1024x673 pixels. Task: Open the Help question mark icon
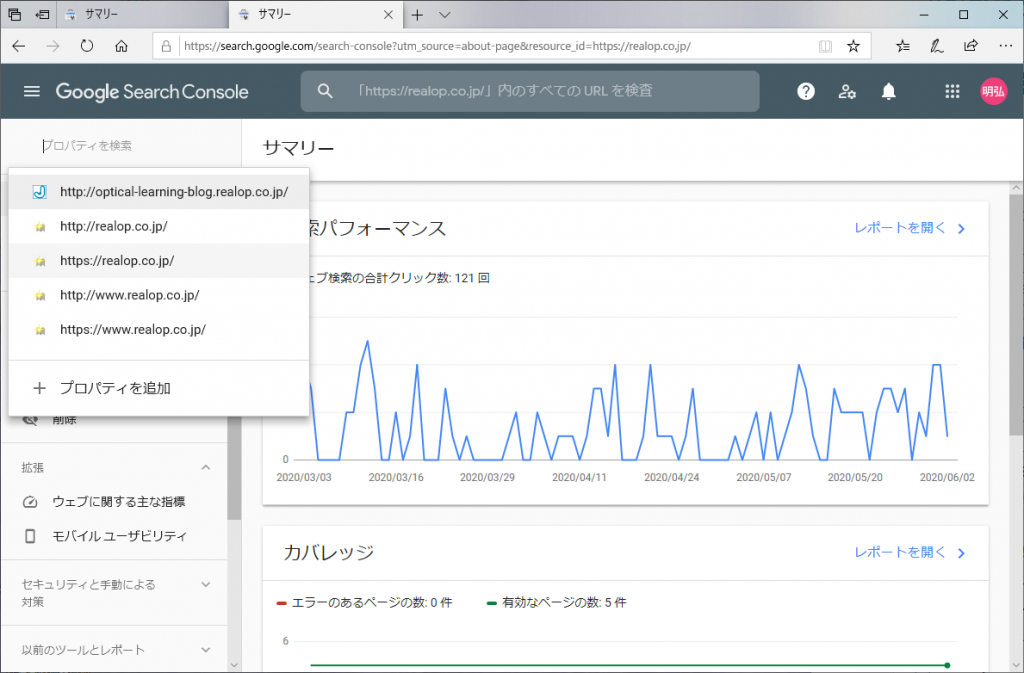click(806, 91)
